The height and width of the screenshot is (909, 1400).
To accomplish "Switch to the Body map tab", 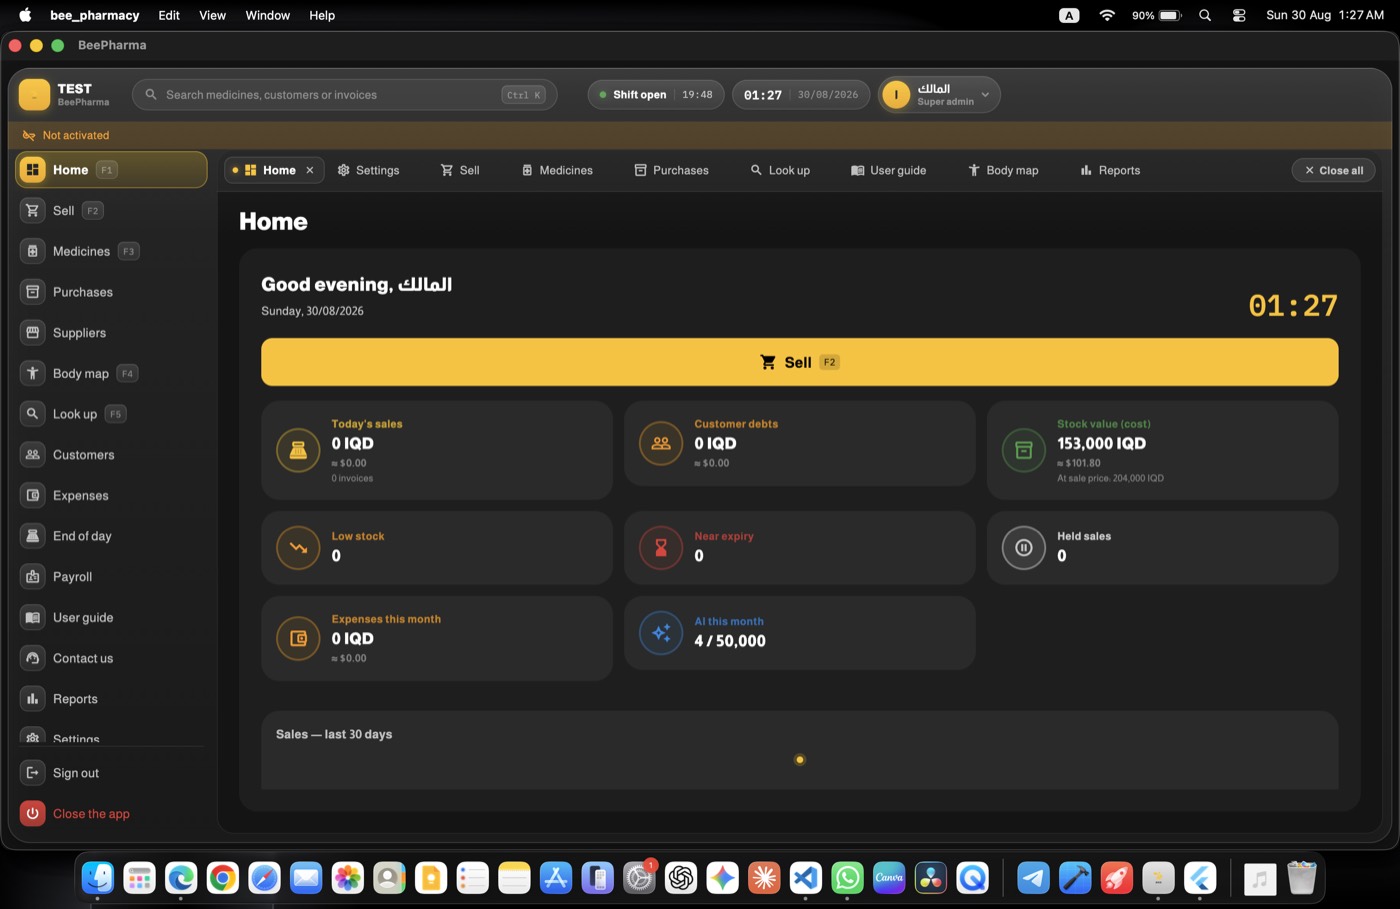I will tap(1003, 170).
